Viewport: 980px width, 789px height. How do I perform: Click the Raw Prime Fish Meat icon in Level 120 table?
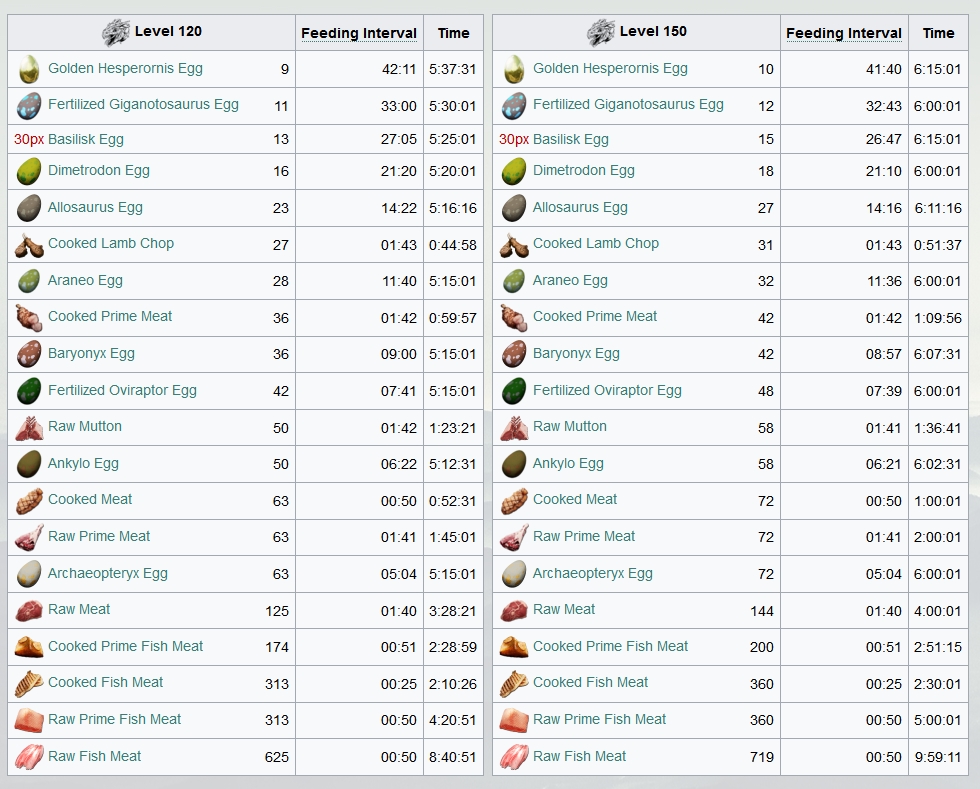click(x=29, y=720)
